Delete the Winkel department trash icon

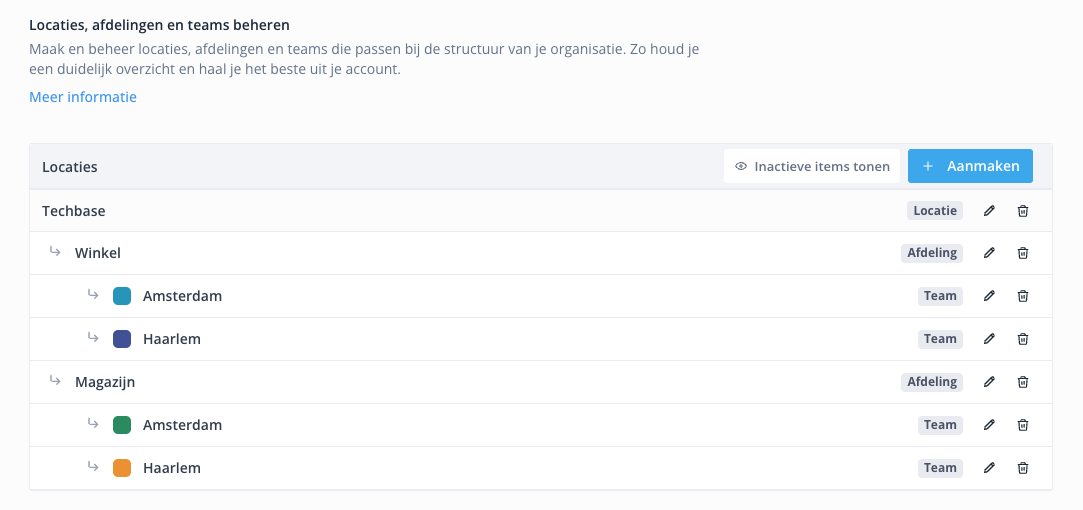[1022, 253]
